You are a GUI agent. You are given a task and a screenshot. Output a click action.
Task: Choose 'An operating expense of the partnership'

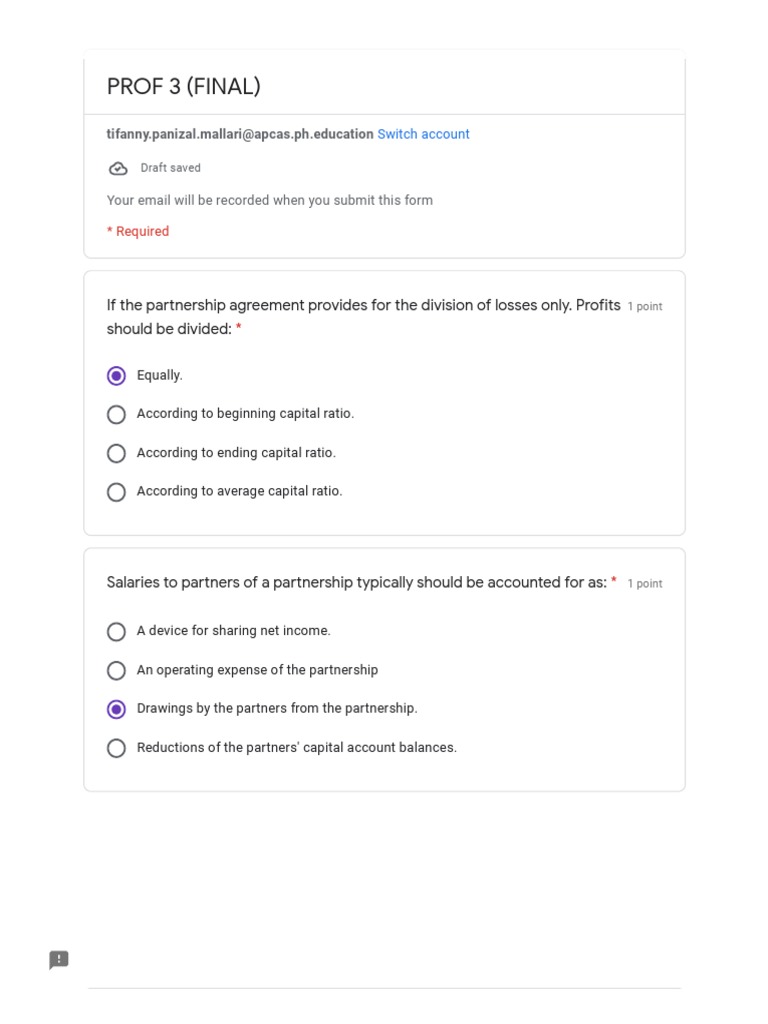click(x=116, y=670)
